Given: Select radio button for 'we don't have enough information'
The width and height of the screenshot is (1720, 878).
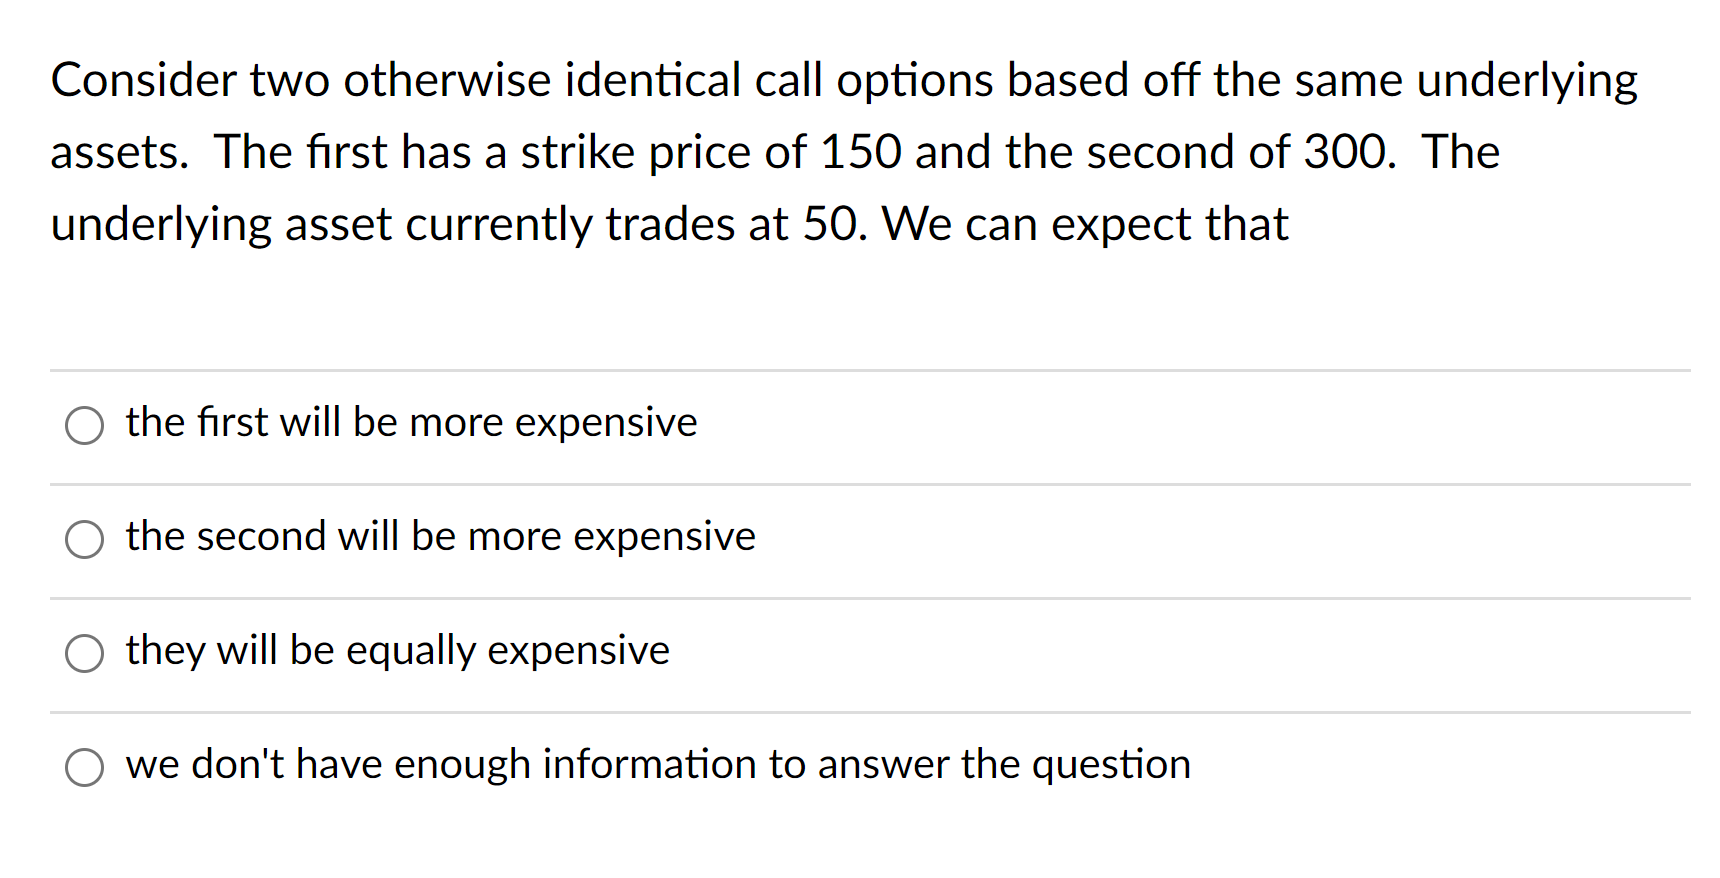Looking at the screenshot, I should [x=85, y=767].
